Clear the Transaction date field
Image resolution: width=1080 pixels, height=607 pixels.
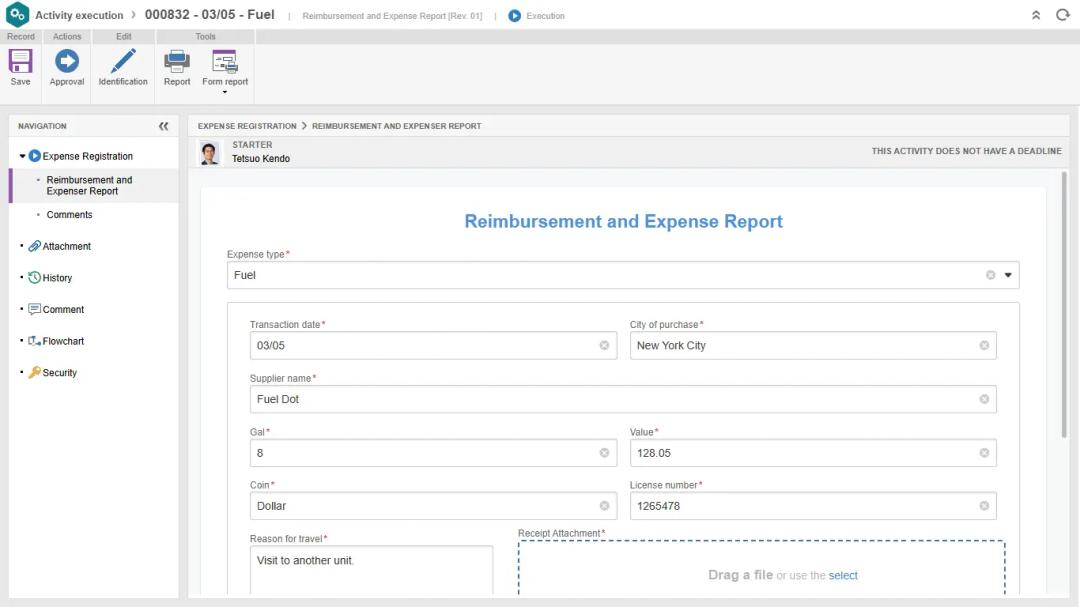(x=604, y=345)
